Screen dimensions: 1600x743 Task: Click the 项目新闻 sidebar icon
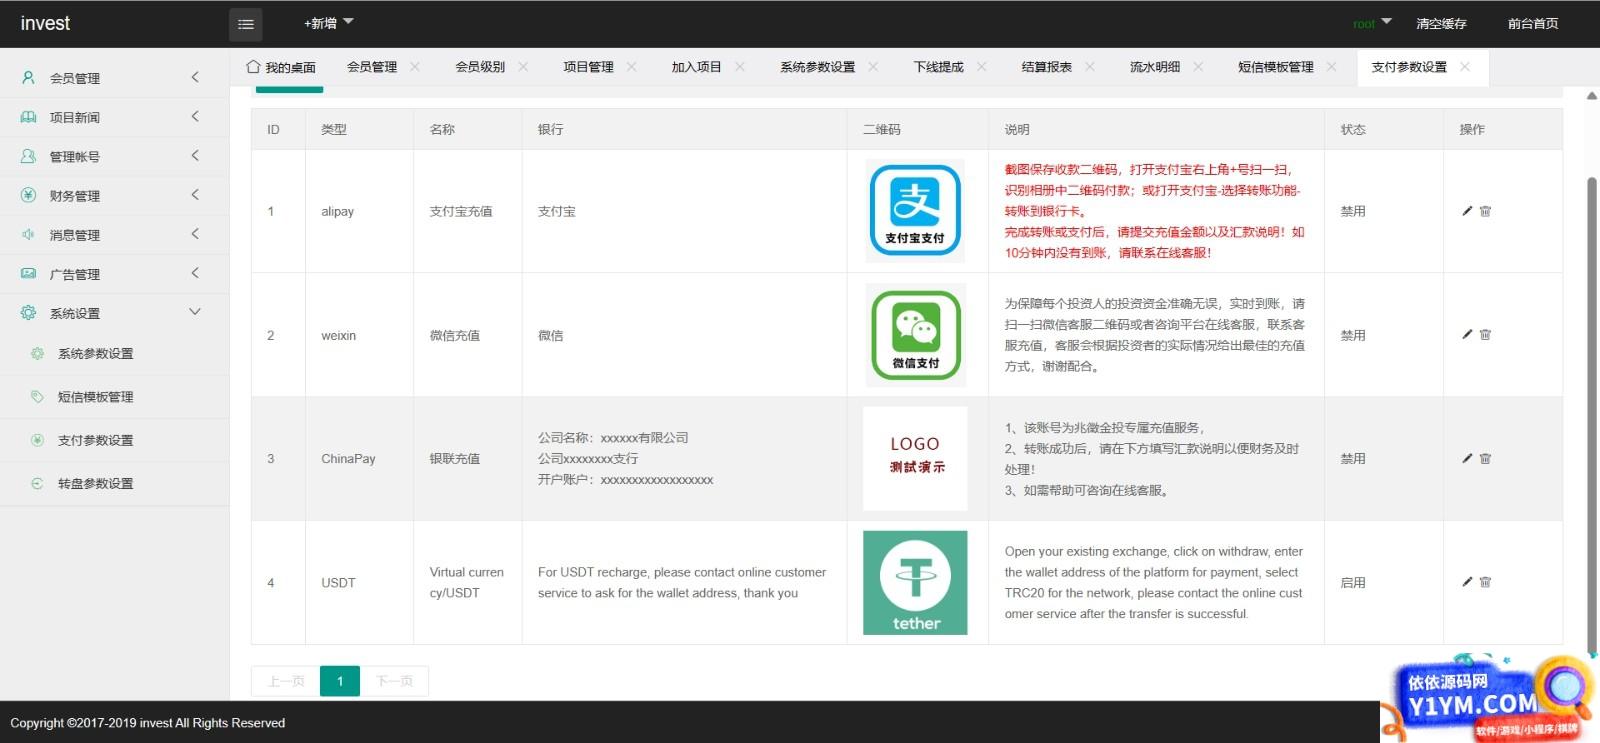[28, 117]
